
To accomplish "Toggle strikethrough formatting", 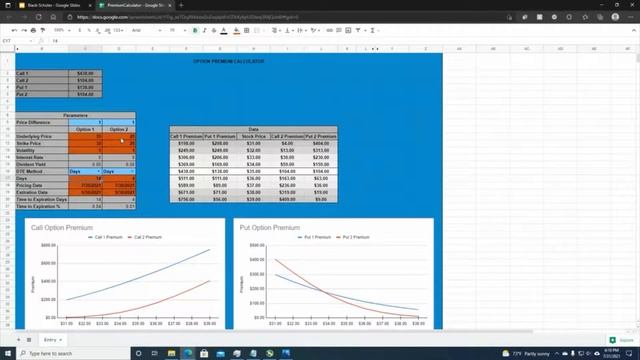I will [x=213, y=31].
